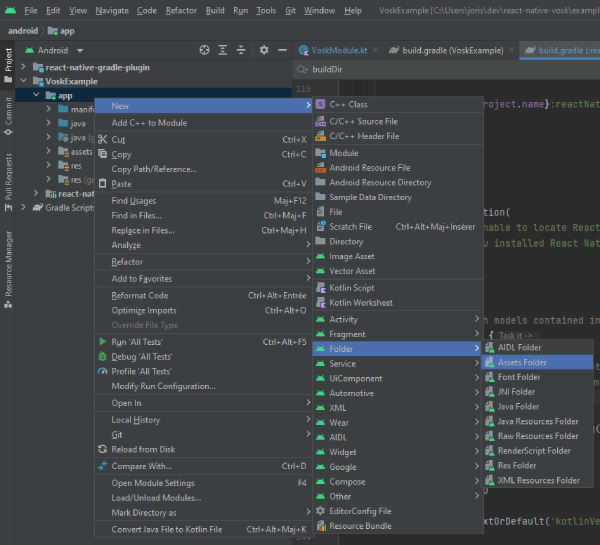Expand the assets folder tree node
The height and width of the screenshot is (545, 600).
49,151
